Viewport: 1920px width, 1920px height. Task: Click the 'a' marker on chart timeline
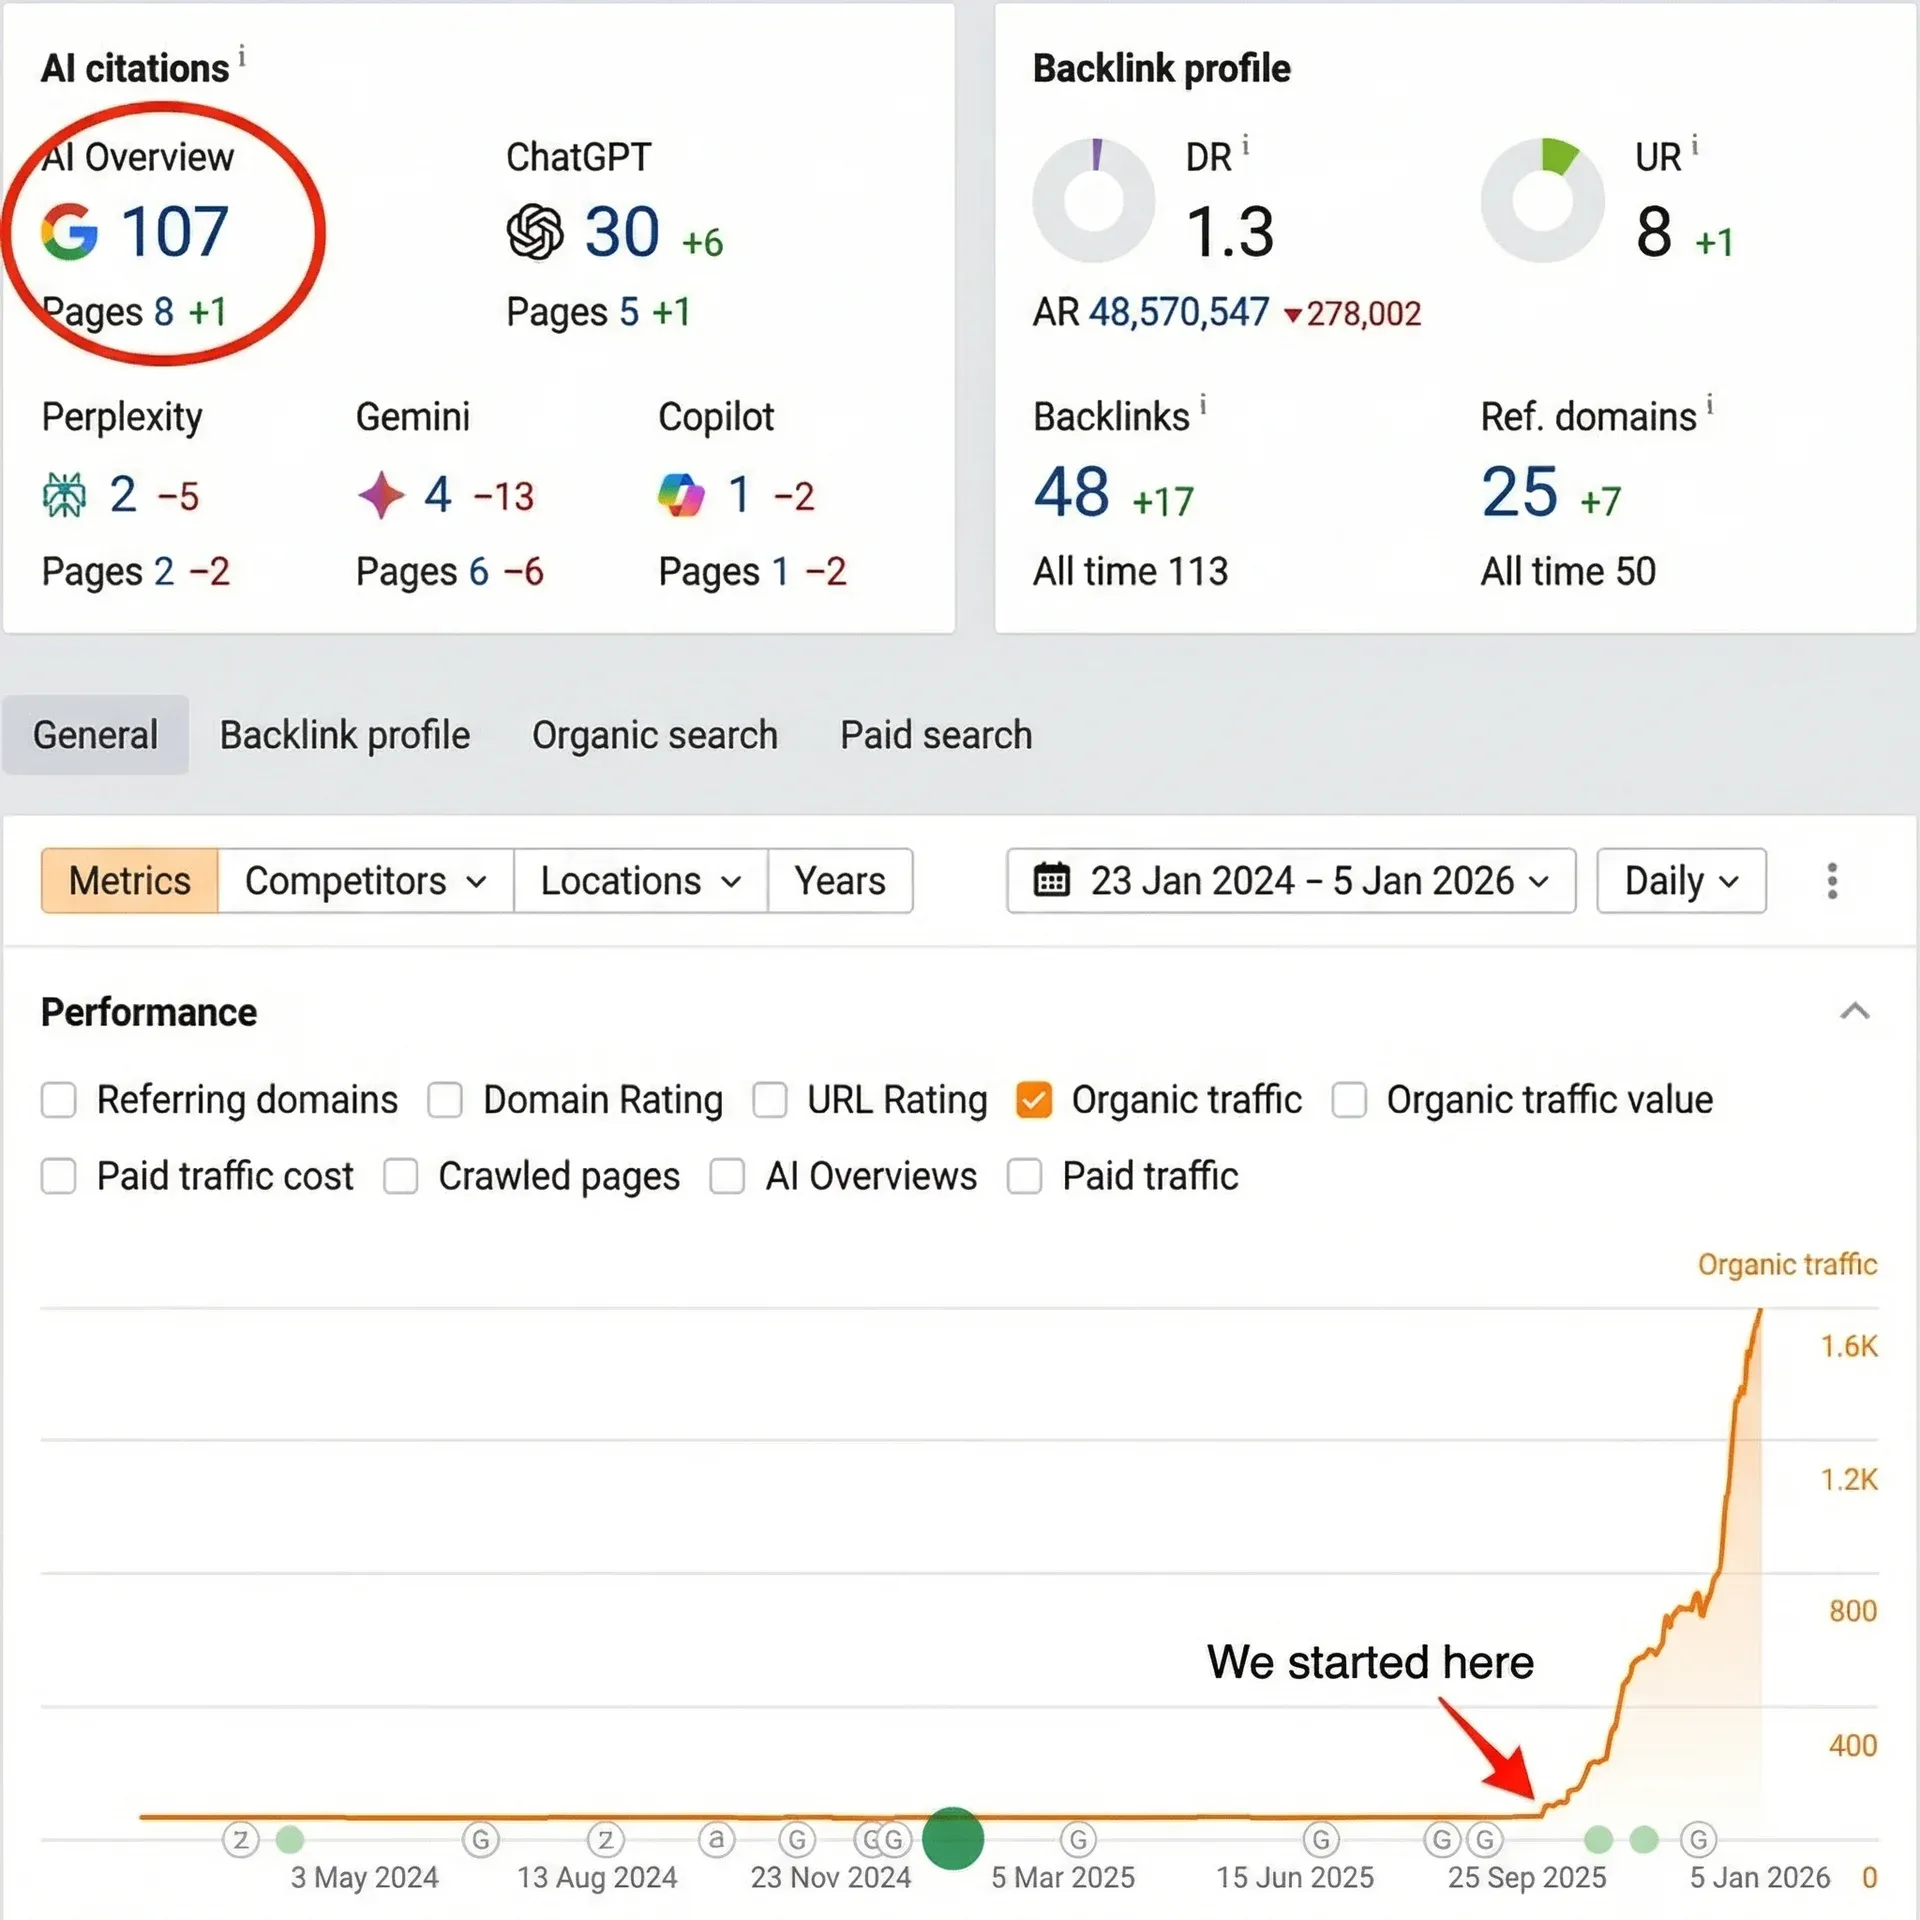716,1839
